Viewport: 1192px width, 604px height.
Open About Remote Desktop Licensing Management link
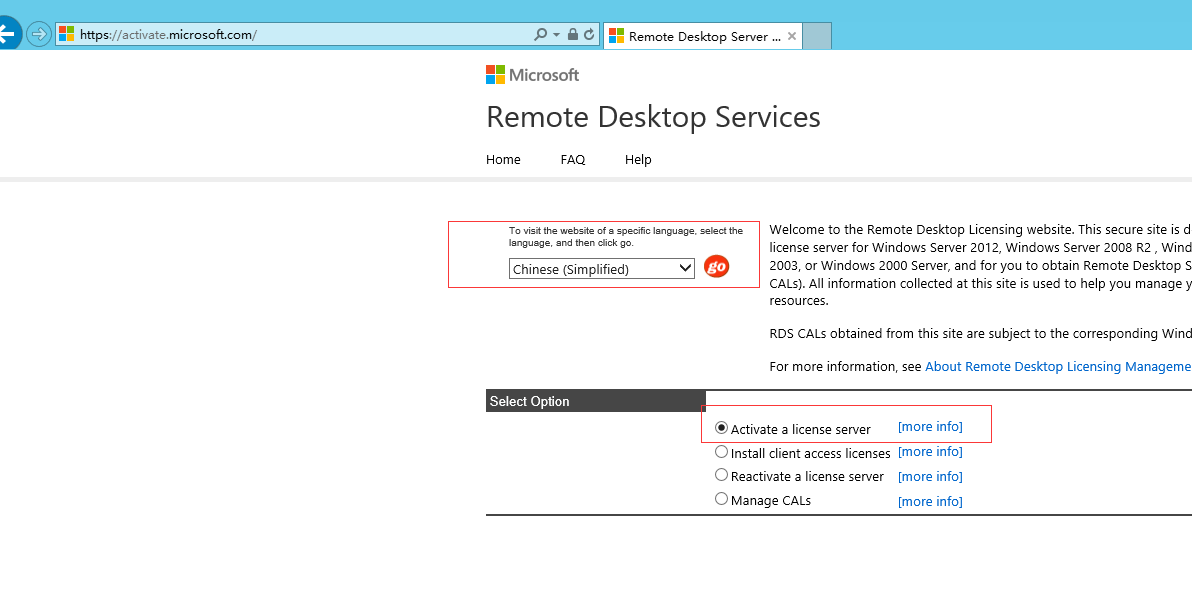1057,367
